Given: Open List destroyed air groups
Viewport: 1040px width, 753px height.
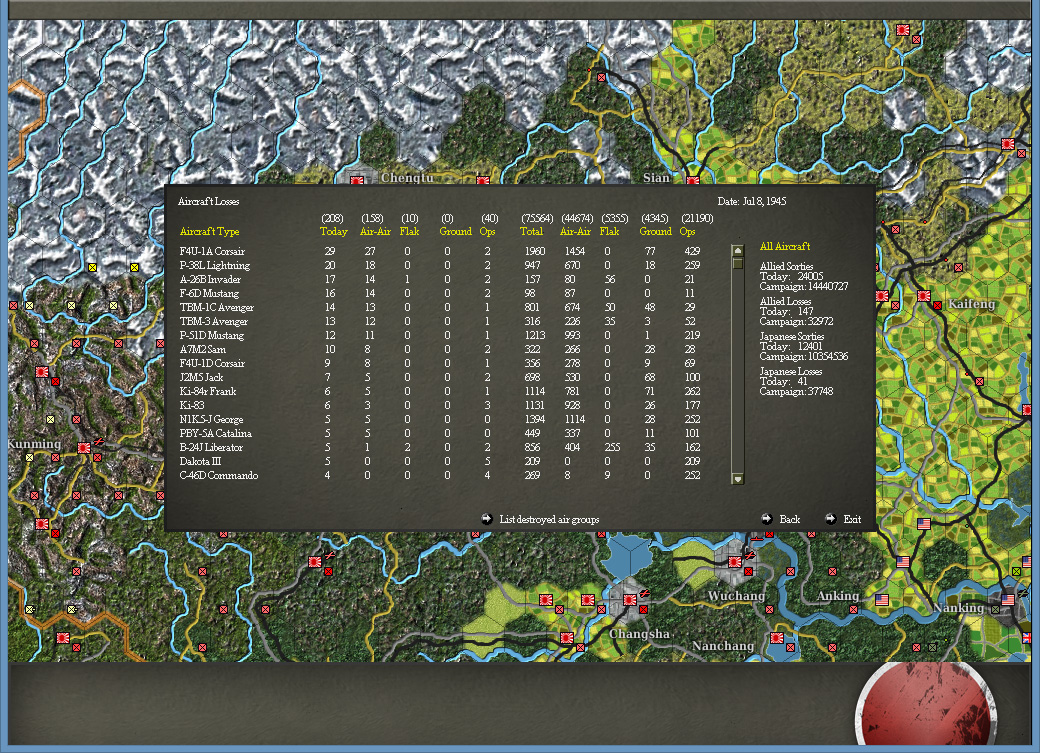Looking at the screenshot, I should pos(549,519).
